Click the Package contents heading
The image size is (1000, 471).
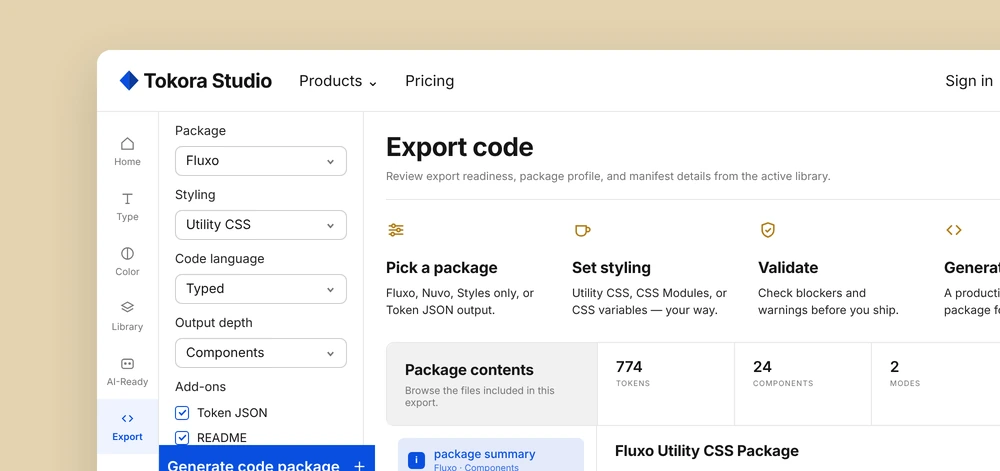469,370
